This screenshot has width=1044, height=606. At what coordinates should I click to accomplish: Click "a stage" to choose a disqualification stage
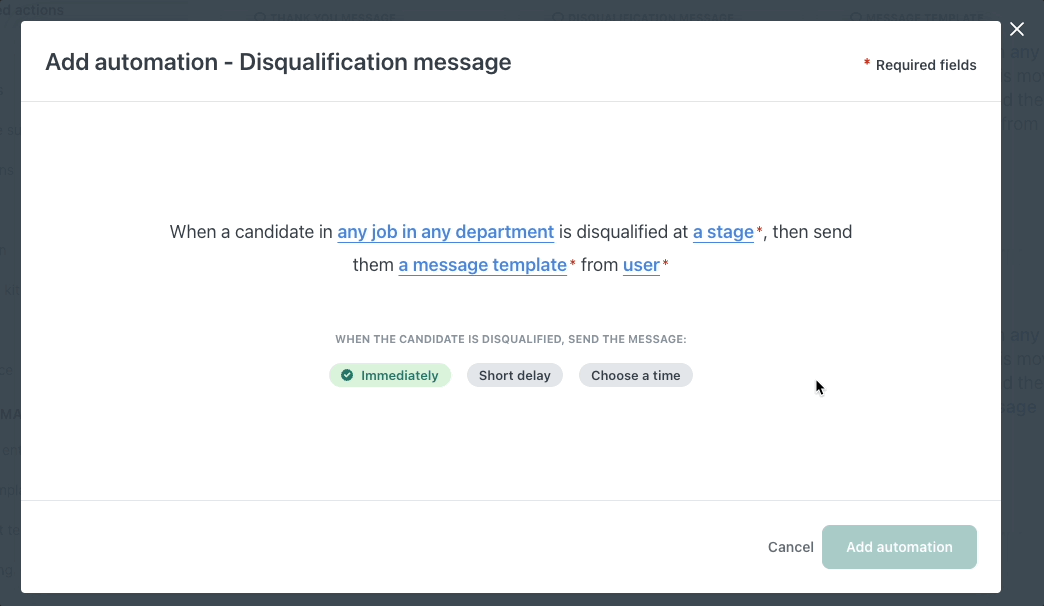pyautogui.click(x=723, y=232)
